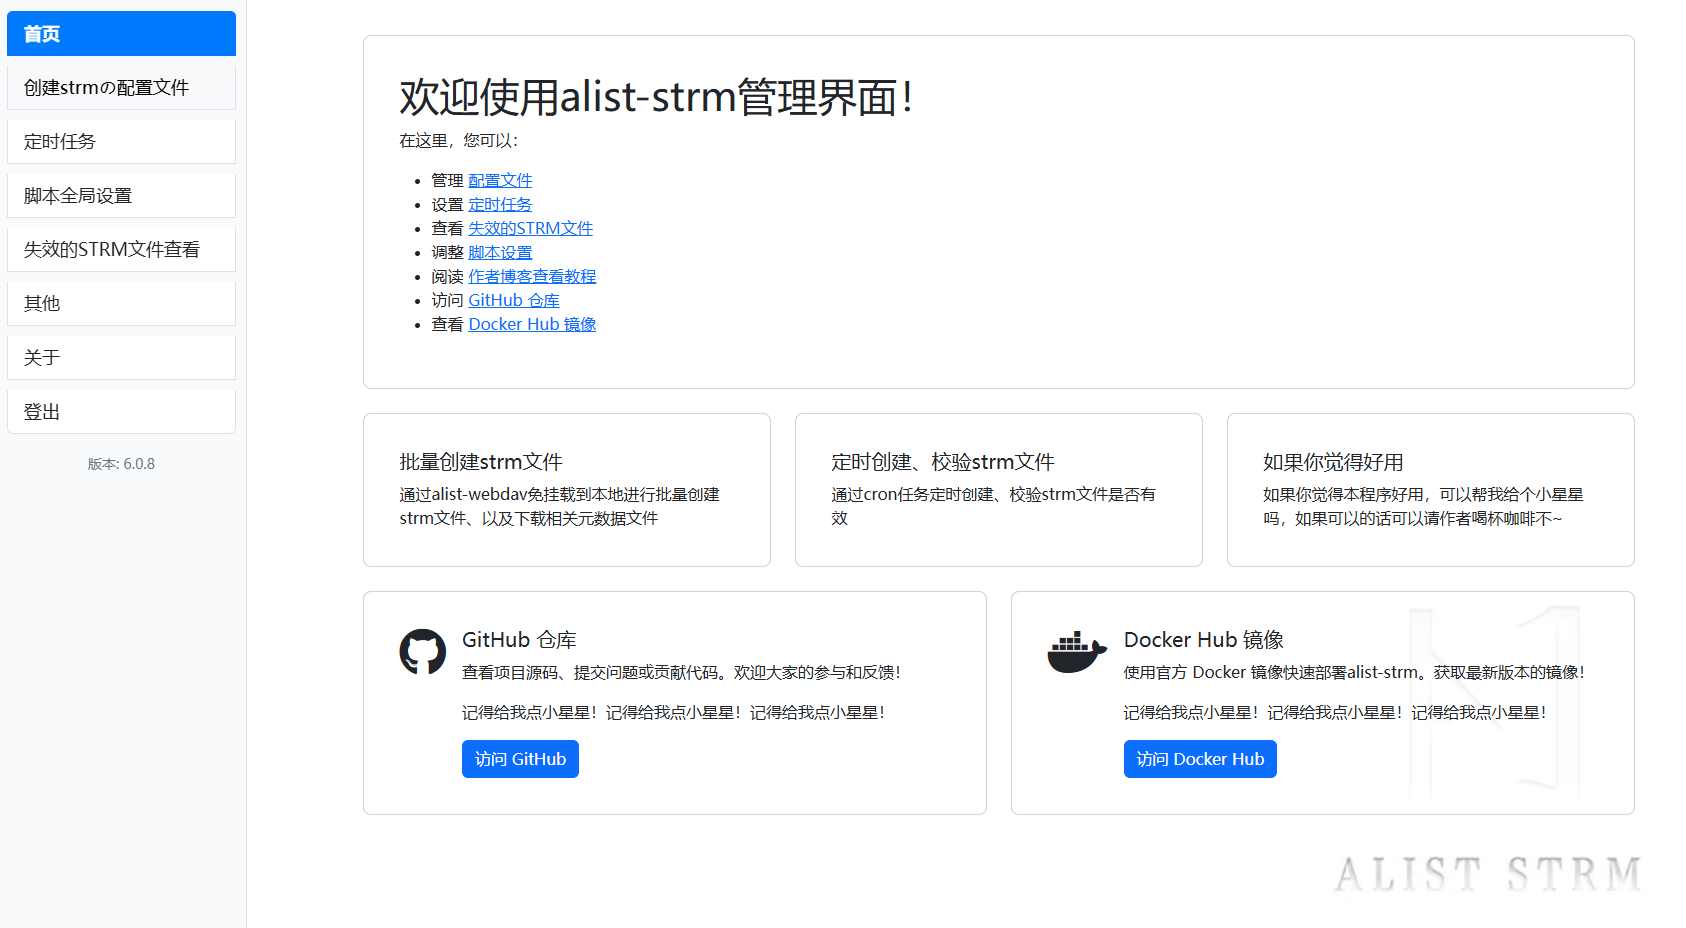This screenshot has width=1686, height=928.
Task: Follow the 配置文件 link
Action: [x=500, y=180]
